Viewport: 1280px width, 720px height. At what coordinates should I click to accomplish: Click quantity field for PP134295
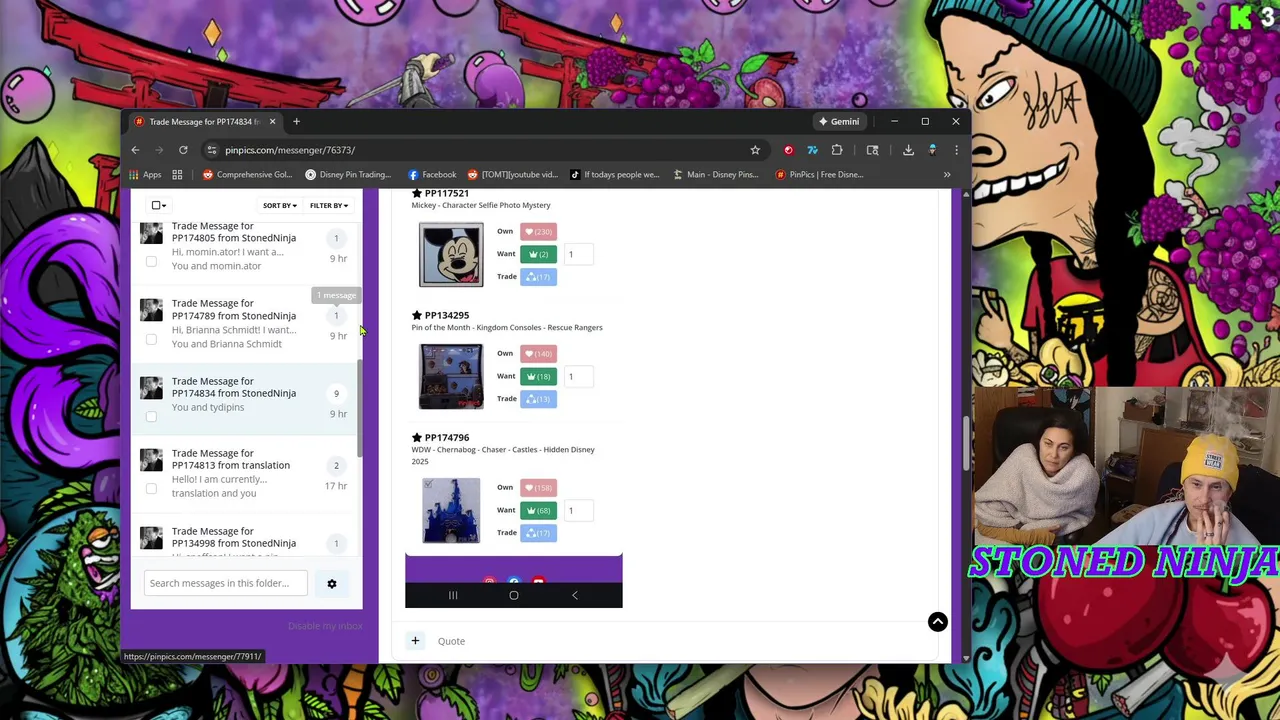(x=579, y=376)
